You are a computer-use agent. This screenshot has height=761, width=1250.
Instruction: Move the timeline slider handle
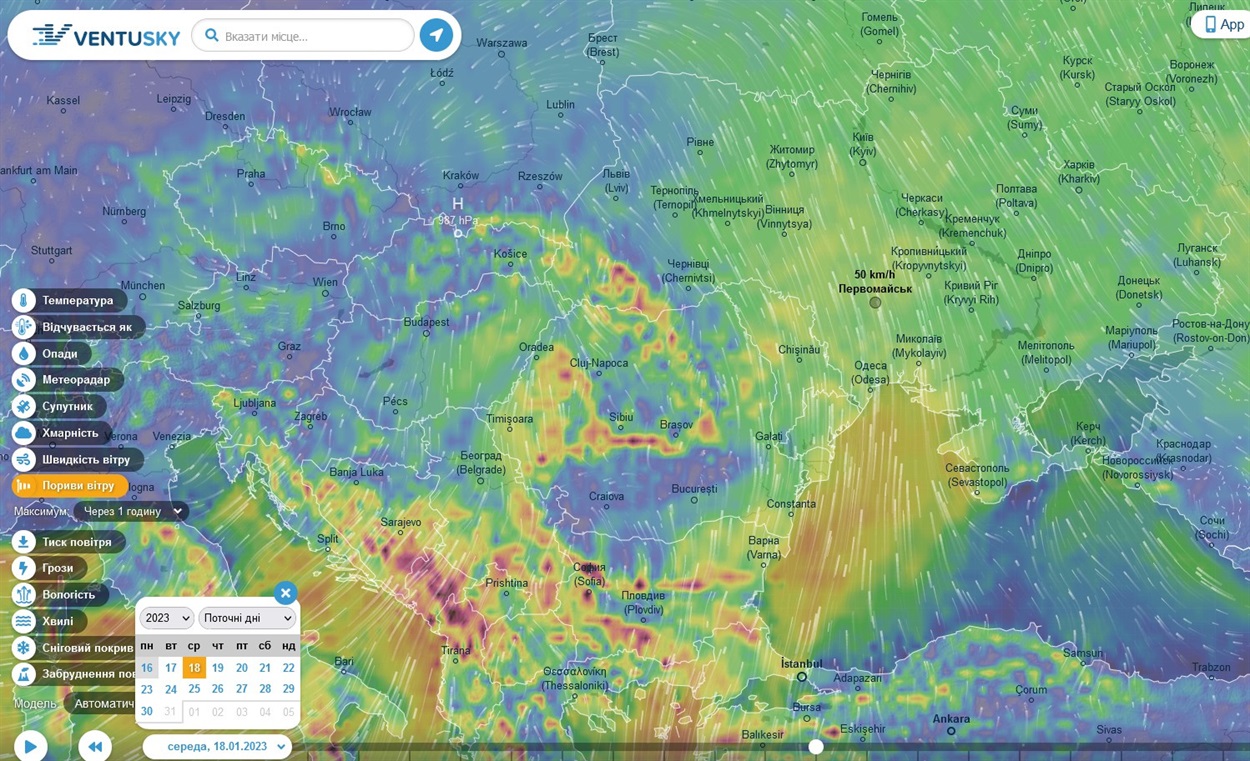[x=816, y=747]
